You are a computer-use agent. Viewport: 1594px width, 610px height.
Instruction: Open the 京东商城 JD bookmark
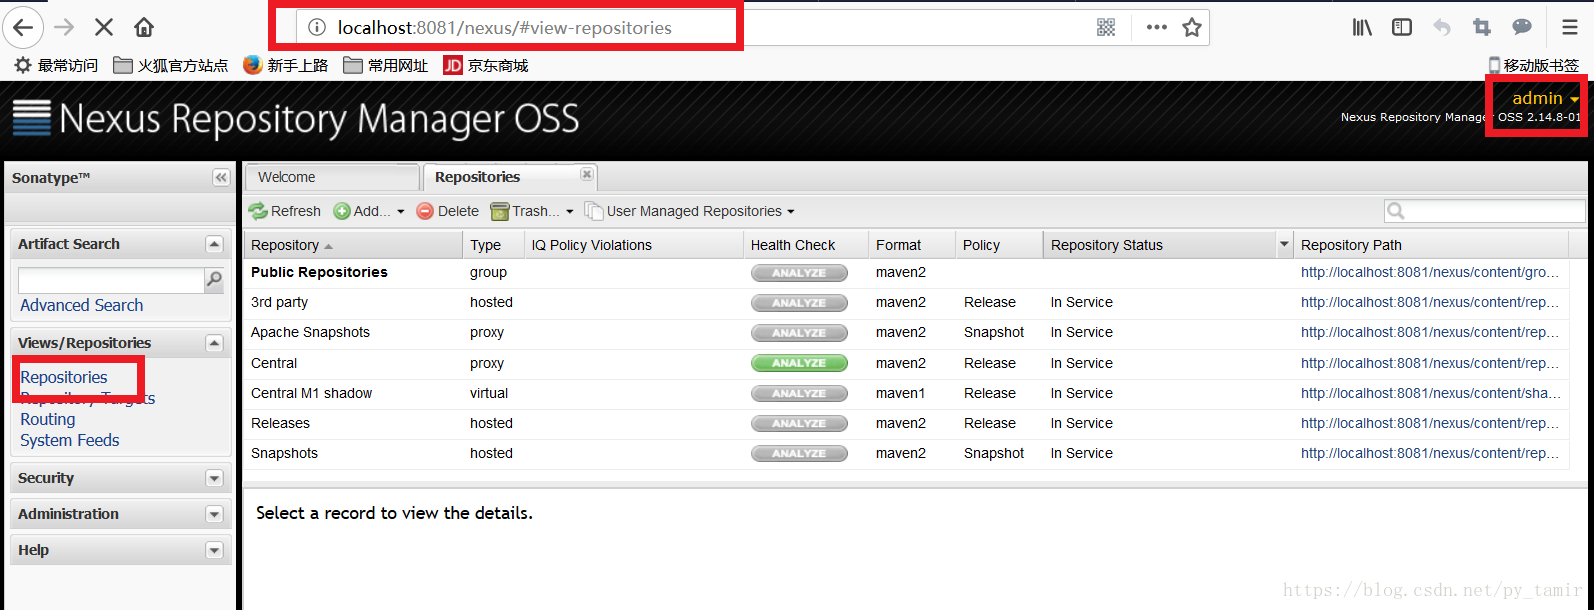click(486, 65)
